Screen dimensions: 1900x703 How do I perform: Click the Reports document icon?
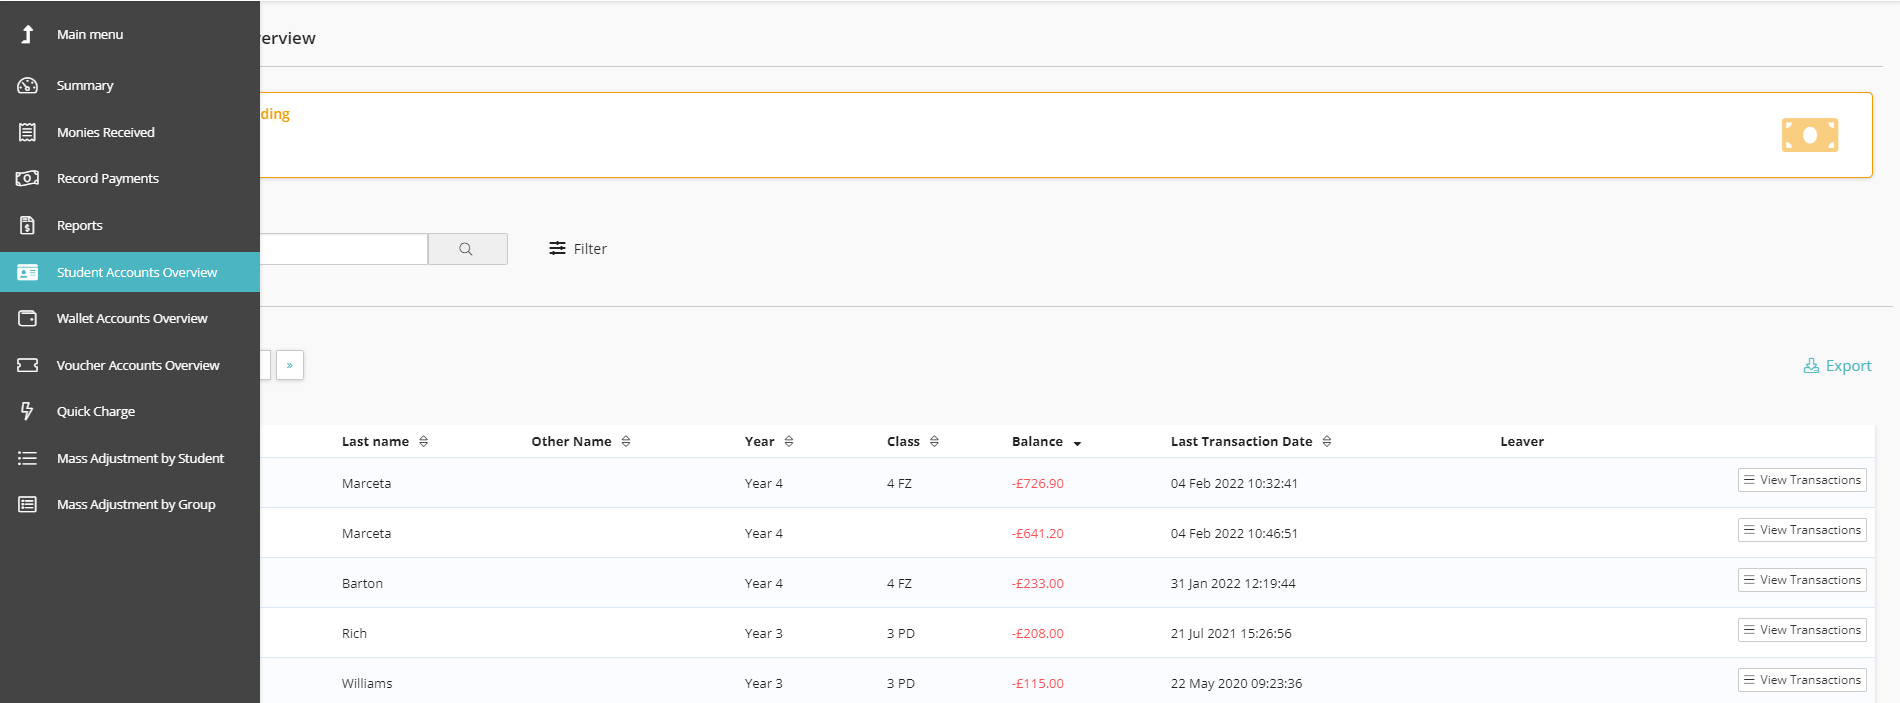[x=27, y=225]
